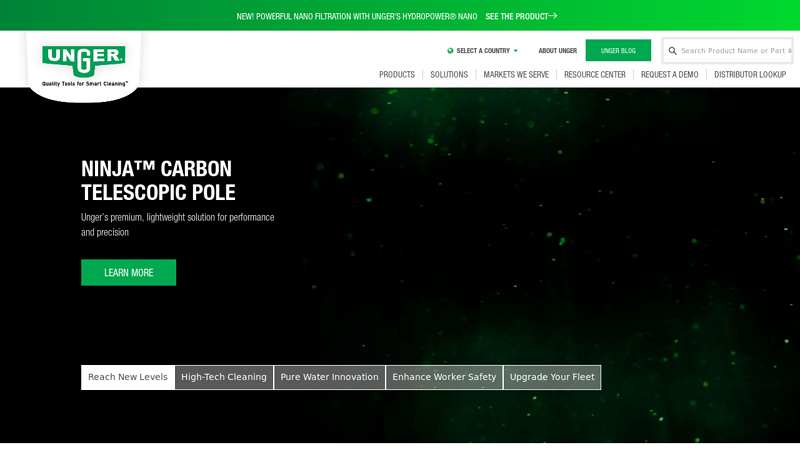Focus the Search Product Name input field
This screenshot has height=450, width=800.
coord(735,51)
